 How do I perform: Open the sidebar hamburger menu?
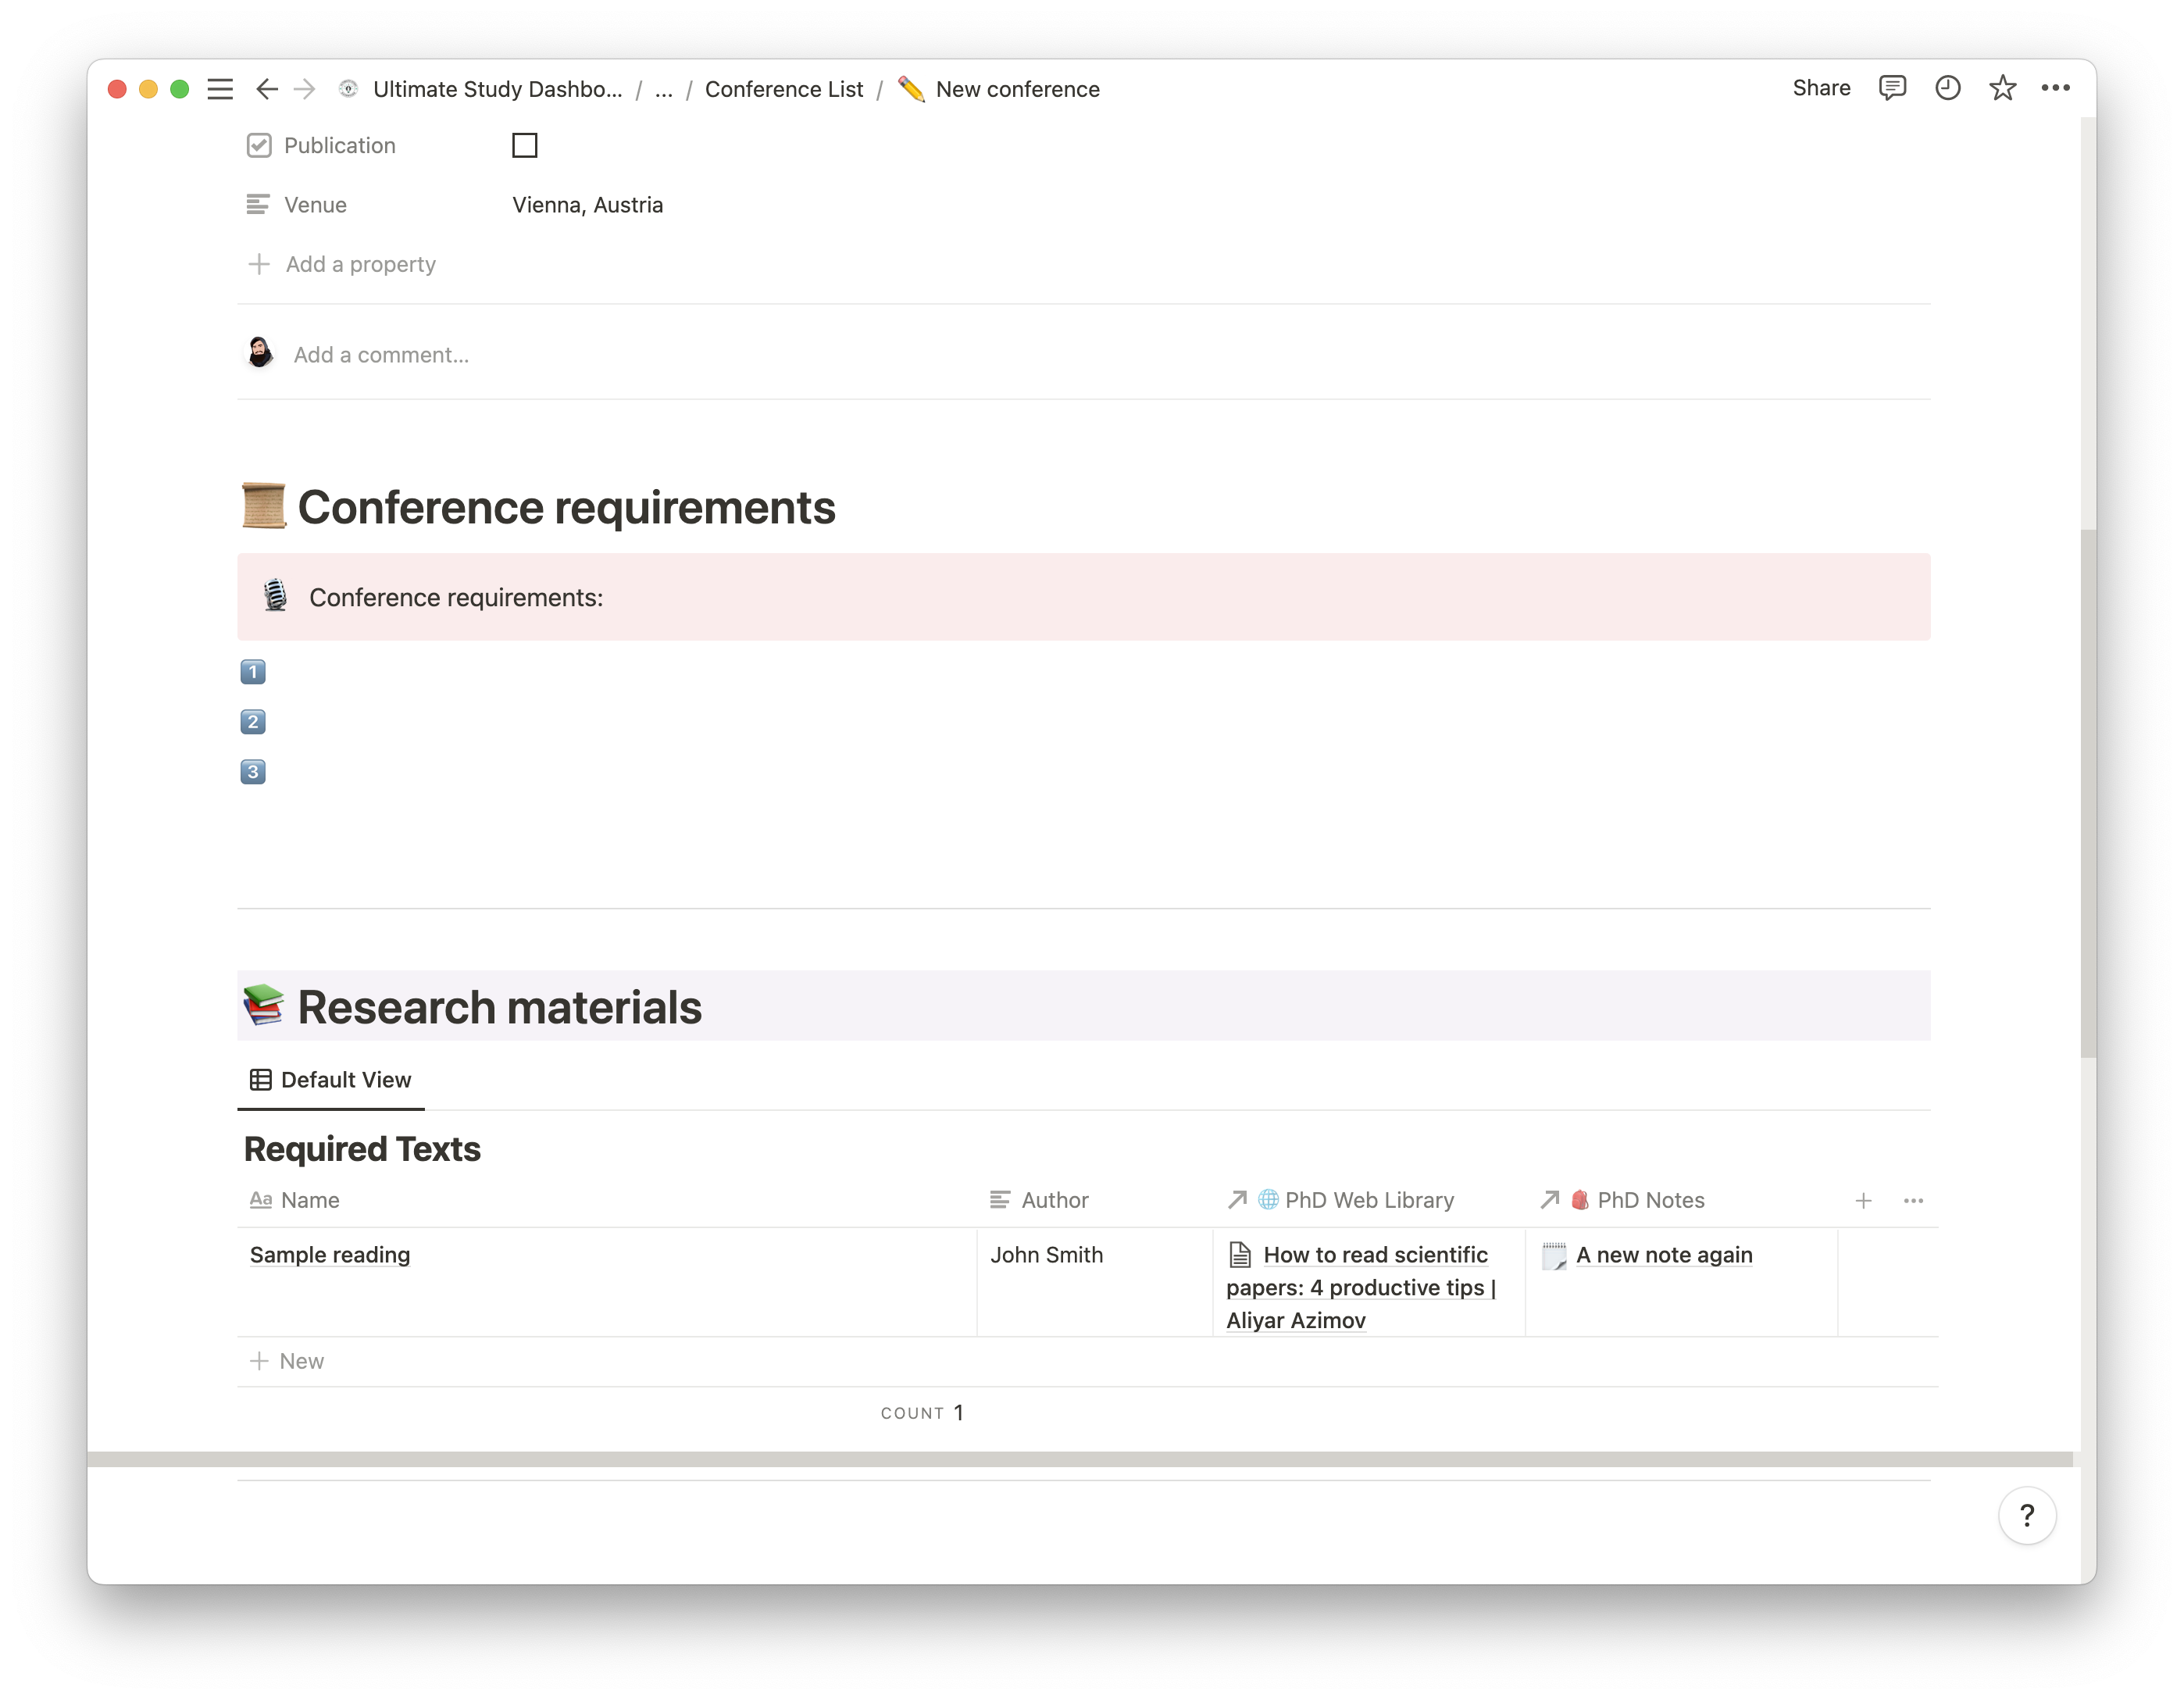[x=220, y=89]
